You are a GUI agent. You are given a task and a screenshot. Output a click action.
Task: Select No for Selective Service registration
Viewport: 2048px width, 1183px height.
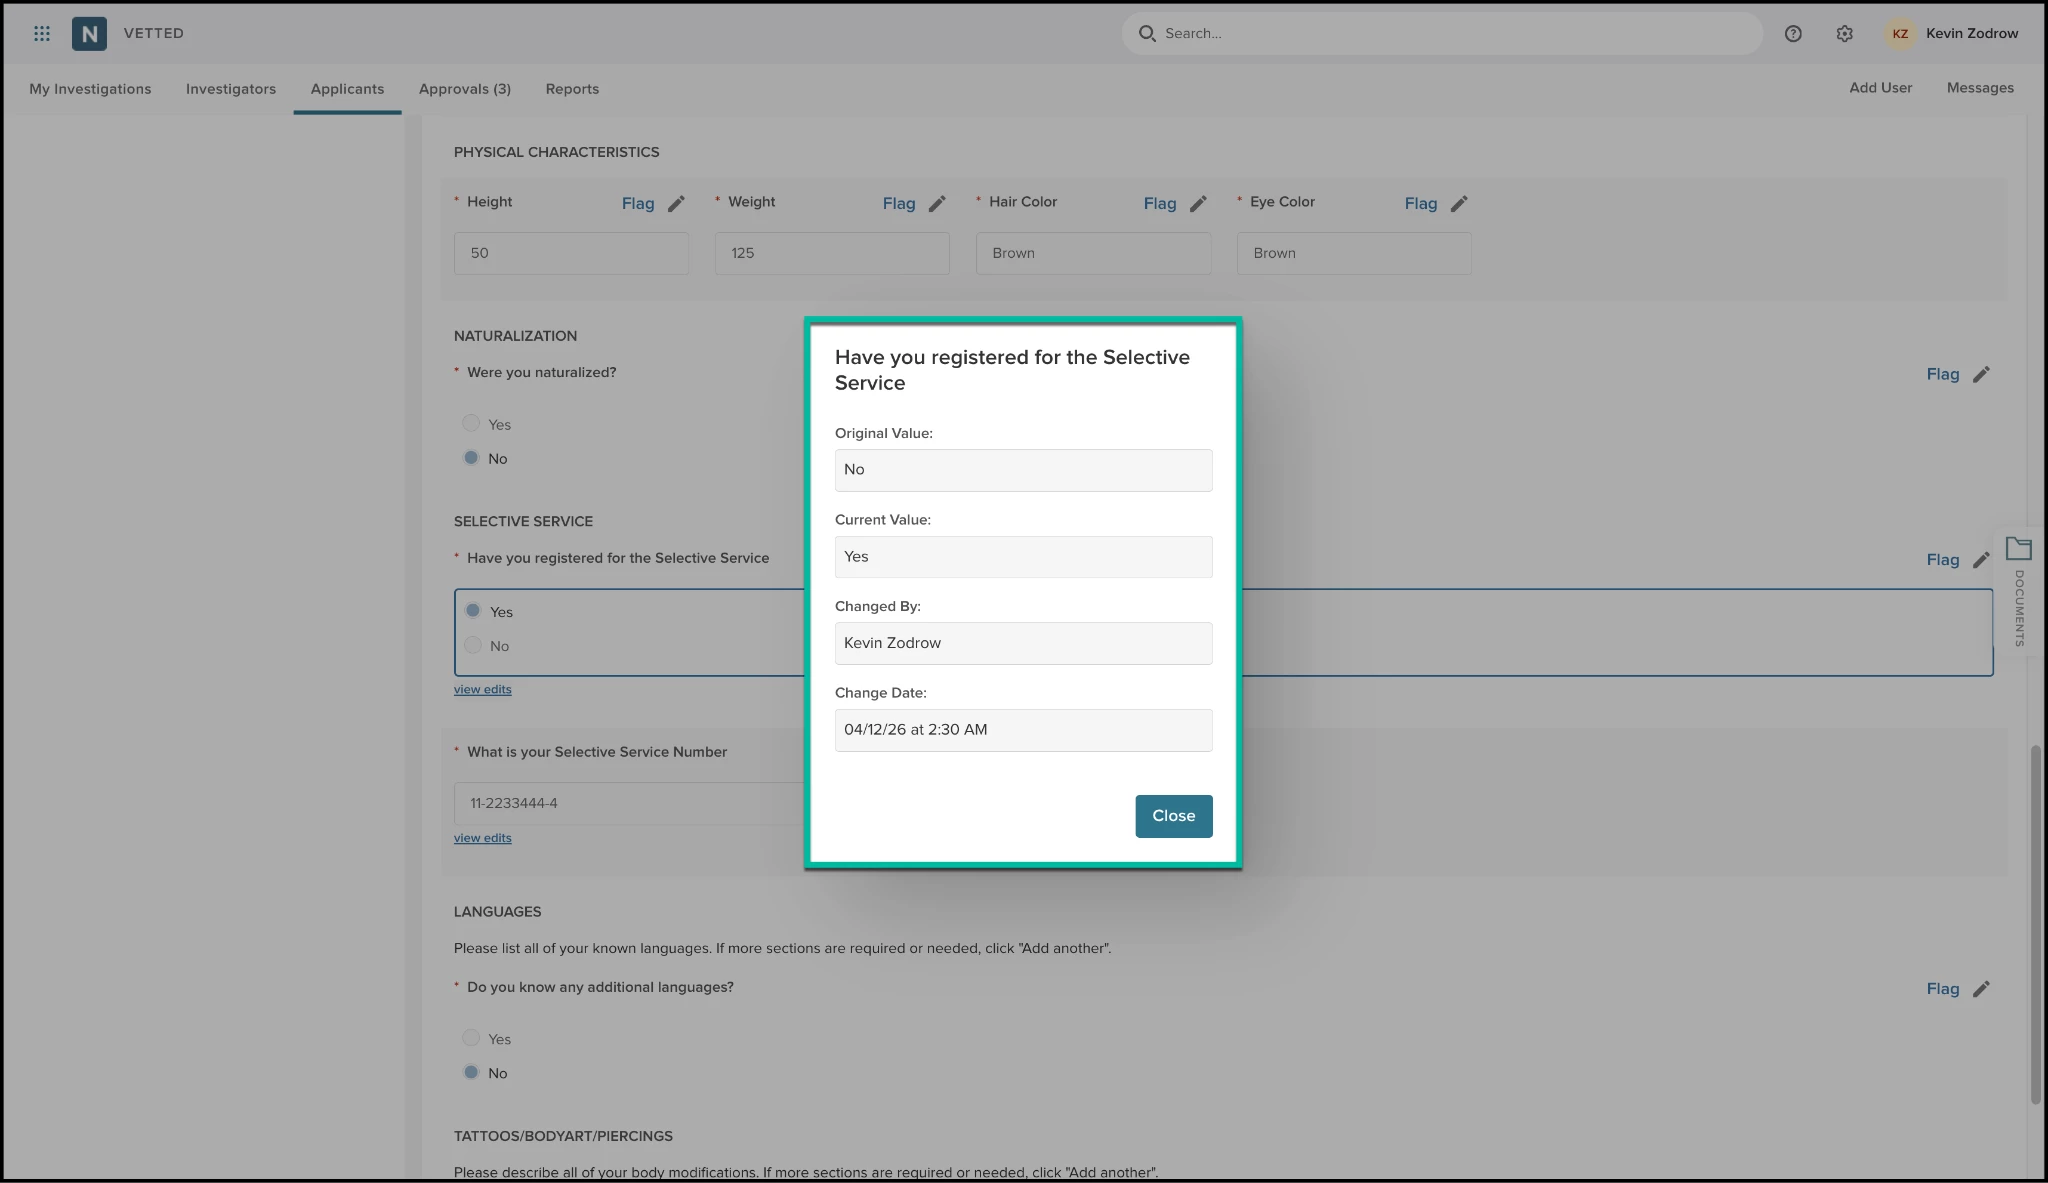pos(473,646)
